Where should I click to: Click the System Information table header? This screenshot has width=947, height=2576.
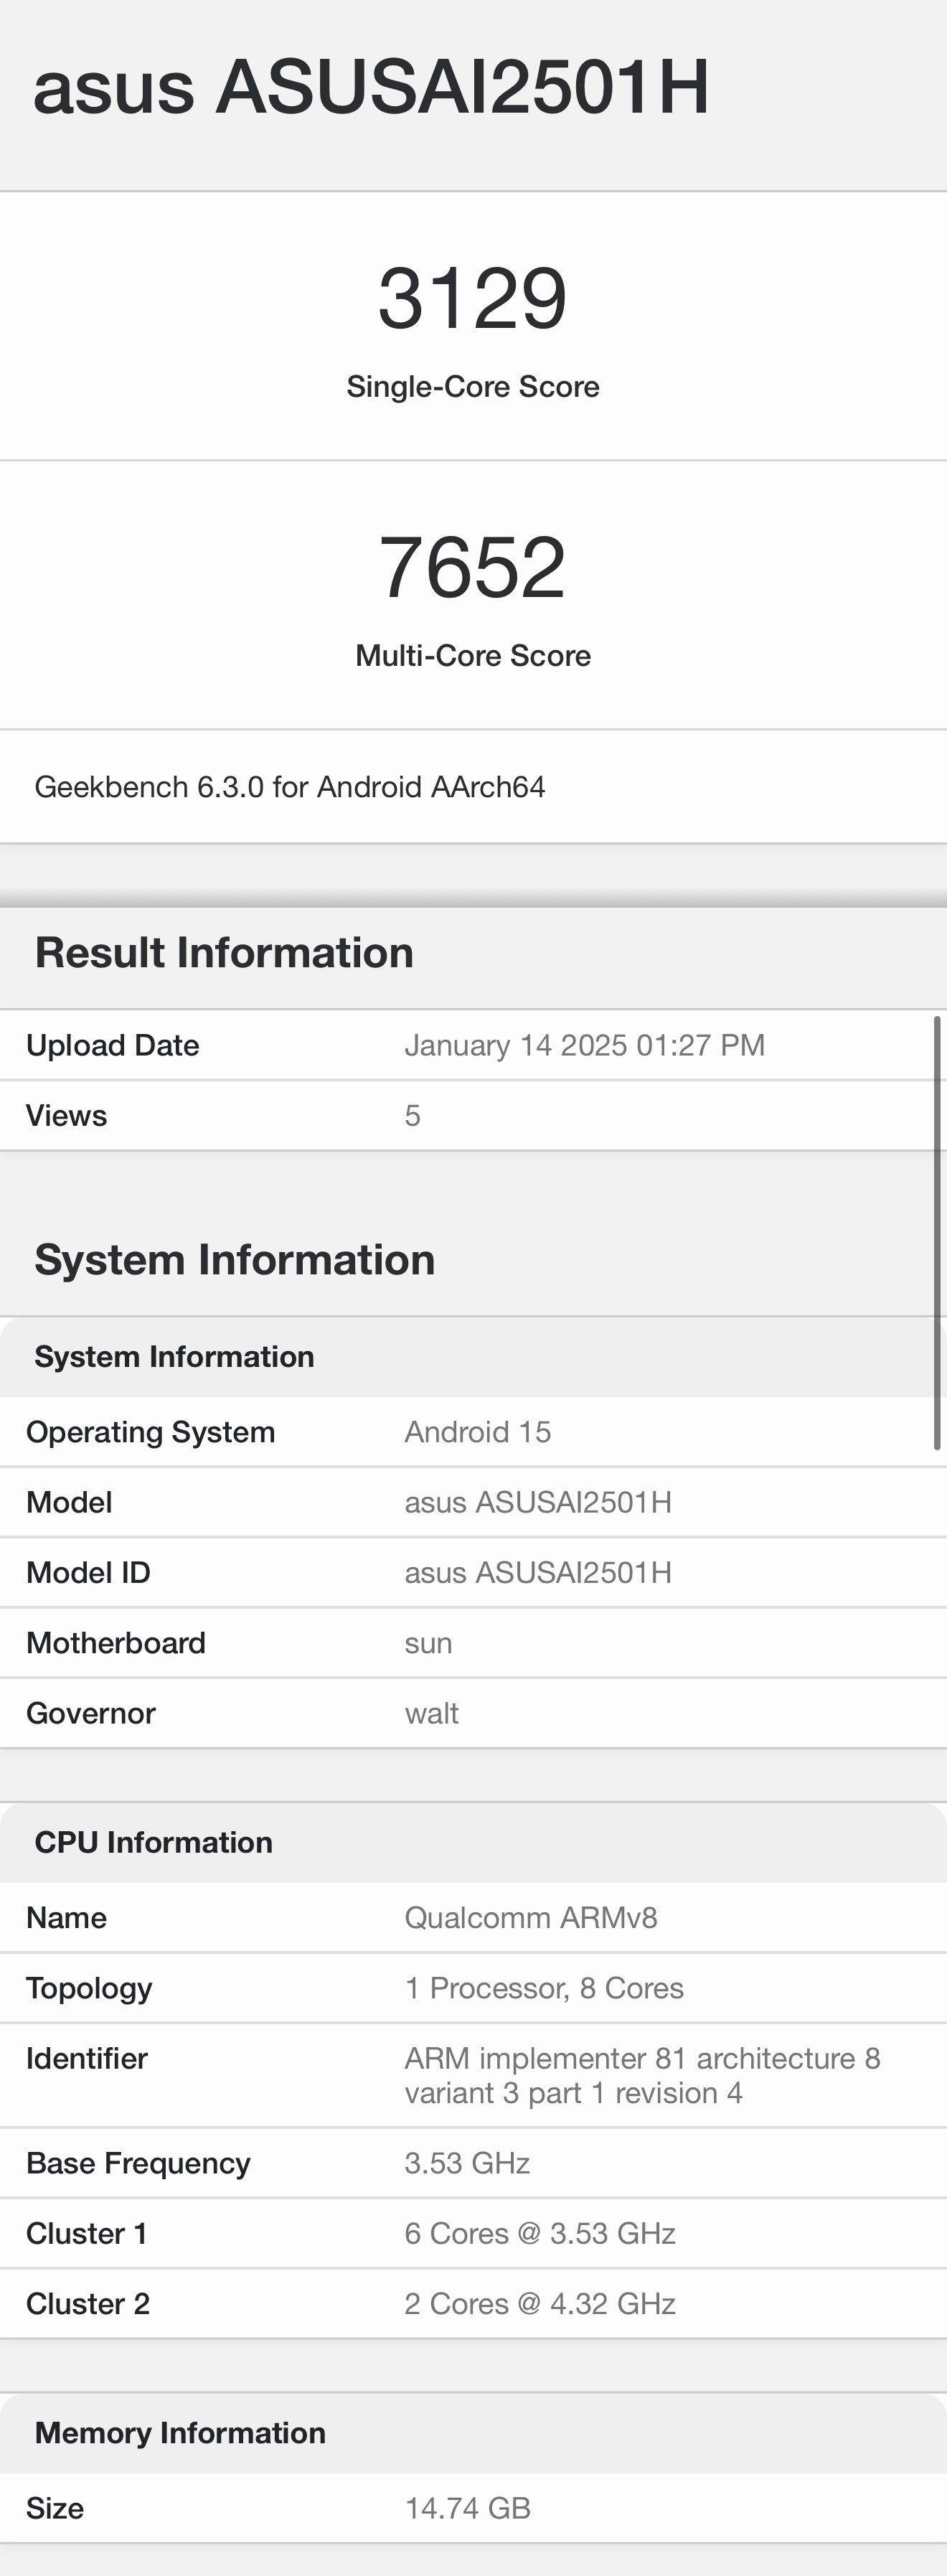click(175, 1357)
